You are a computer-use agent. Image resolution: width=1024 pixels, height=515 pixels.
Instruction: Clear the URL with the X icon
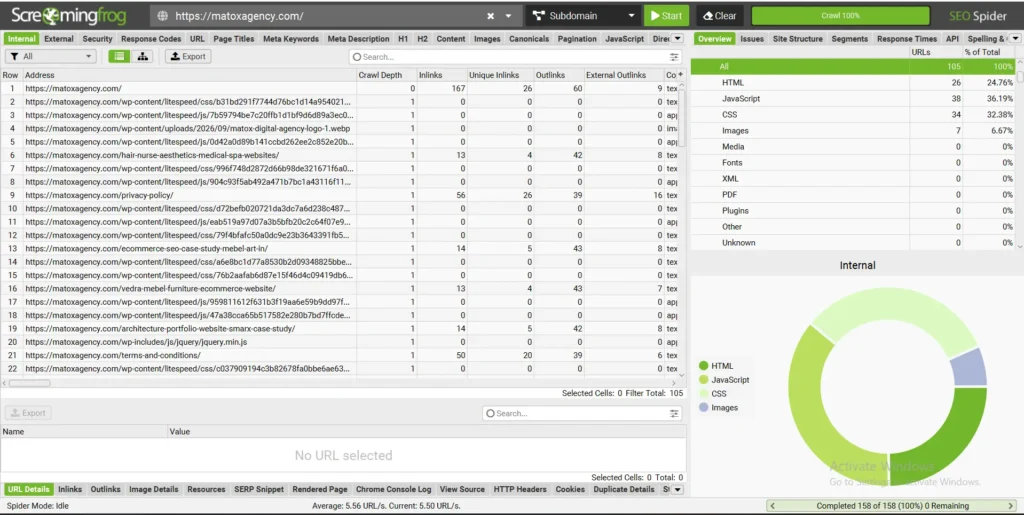(x=490, y=16)
